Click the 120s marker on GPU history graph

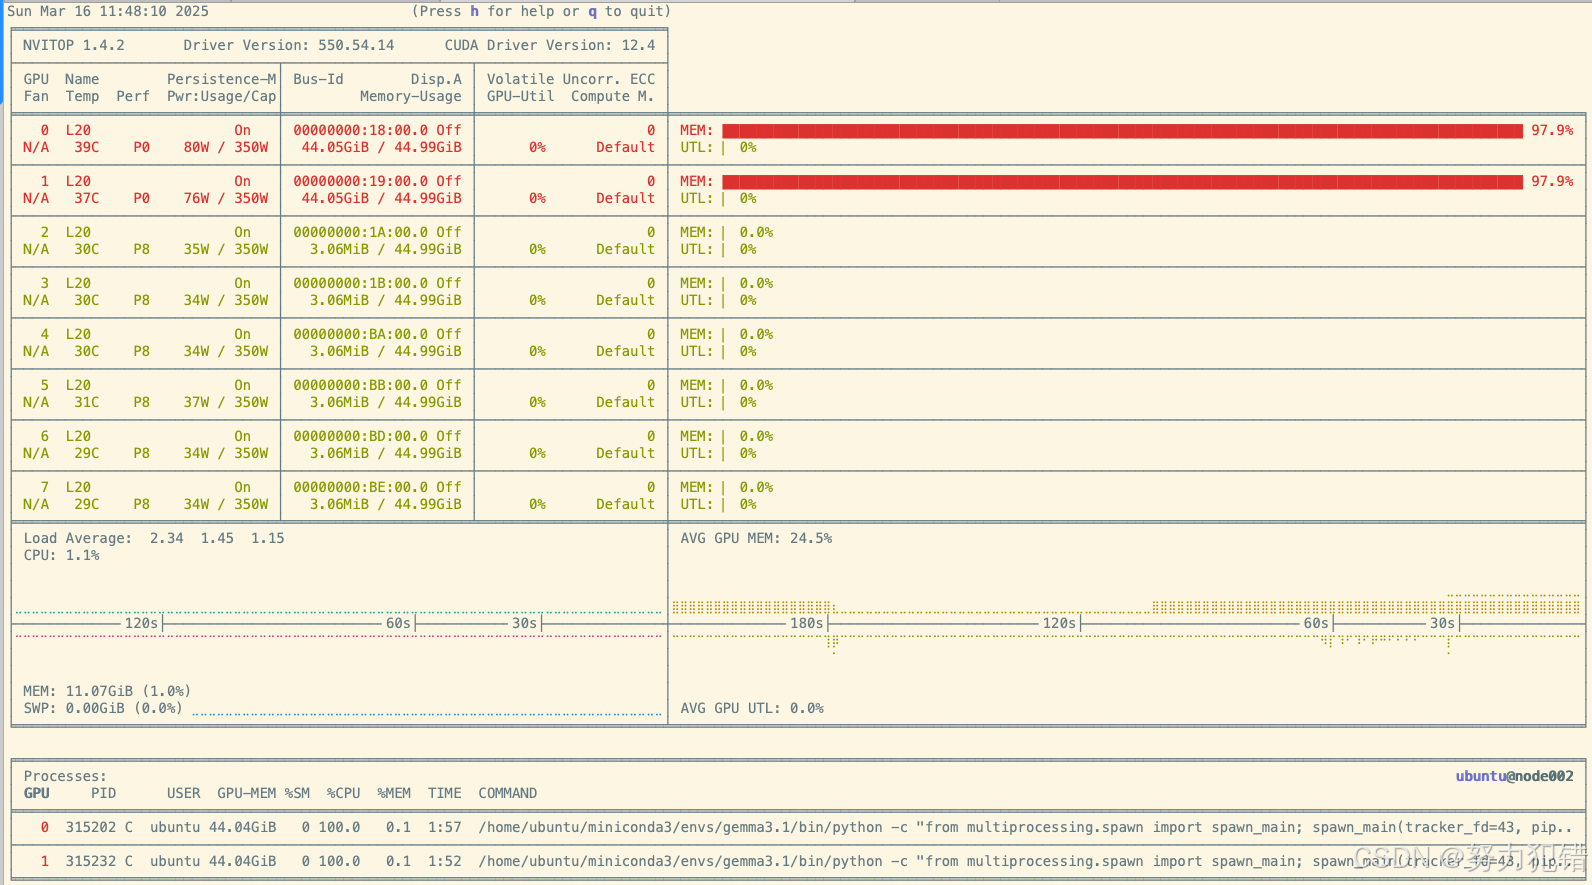pyautogui.click(x=1059, y=623)
